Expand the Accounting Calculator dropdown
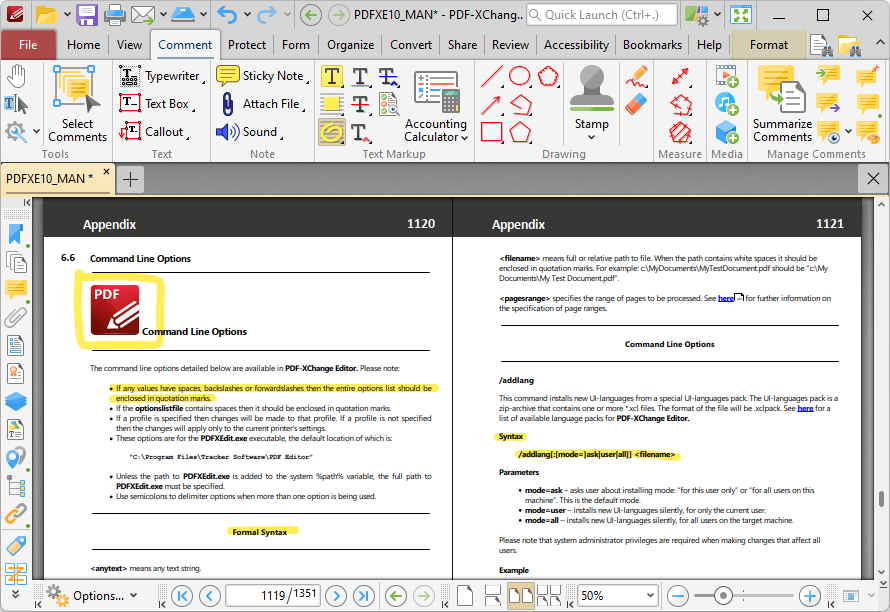Image resolution: width=890 pixels, height=612 pixels. (464, 137)
